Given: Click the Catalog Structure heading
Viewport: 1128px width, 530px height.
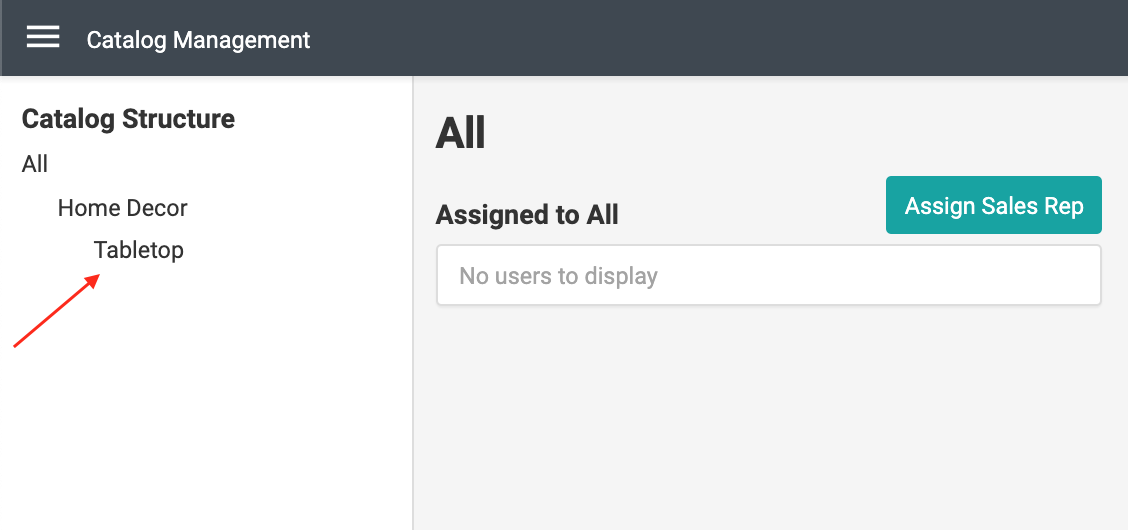Looking at the screenshot, I should pyautogui.click(x=128, y=119).
